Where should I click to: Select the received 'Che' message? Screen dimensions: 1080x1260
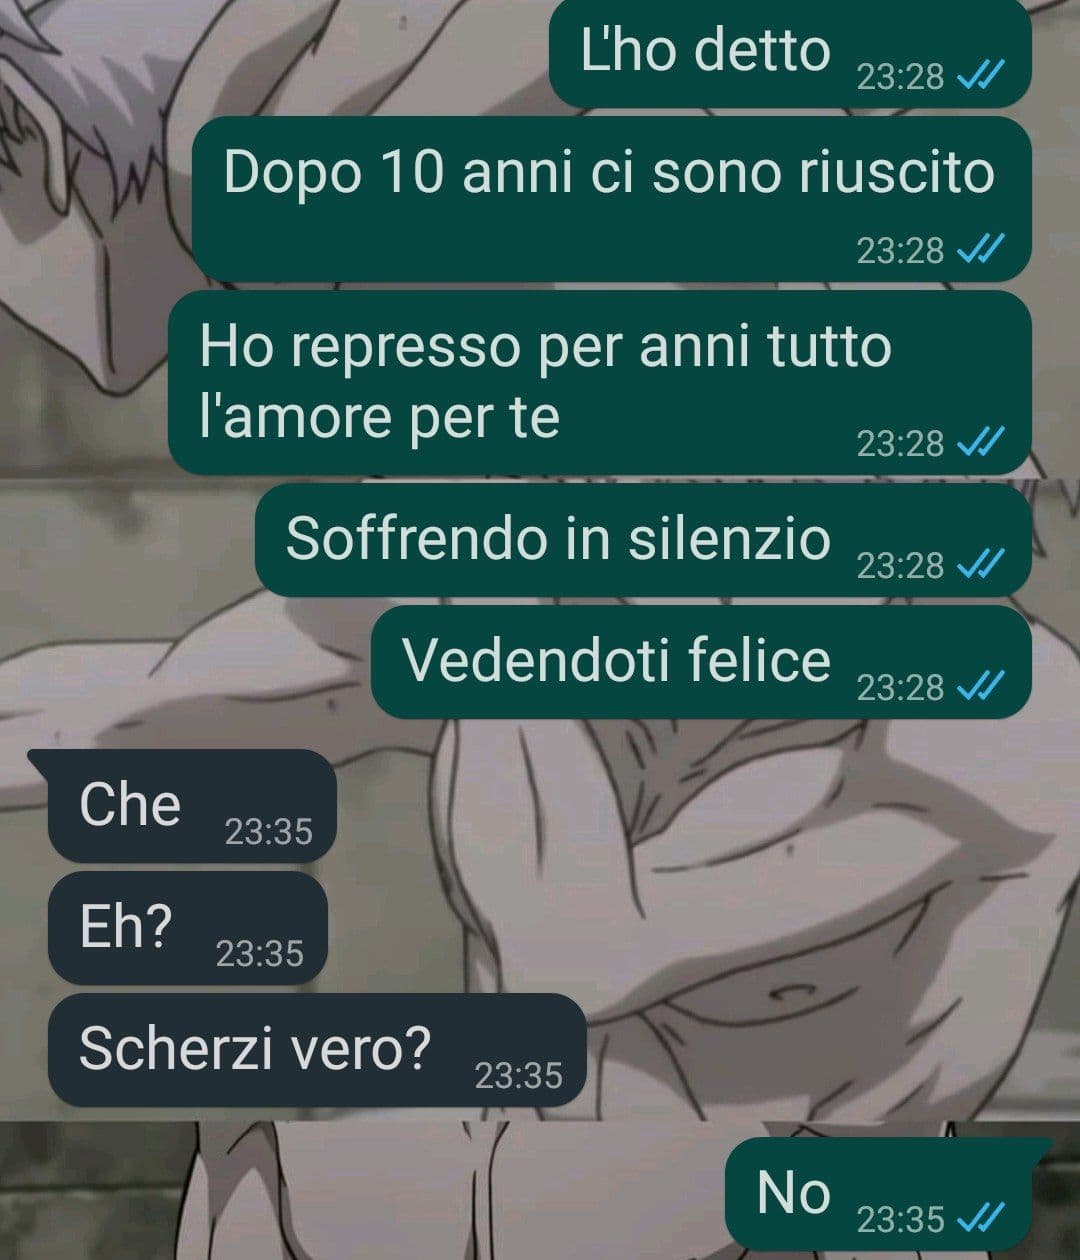click(190, 806)
